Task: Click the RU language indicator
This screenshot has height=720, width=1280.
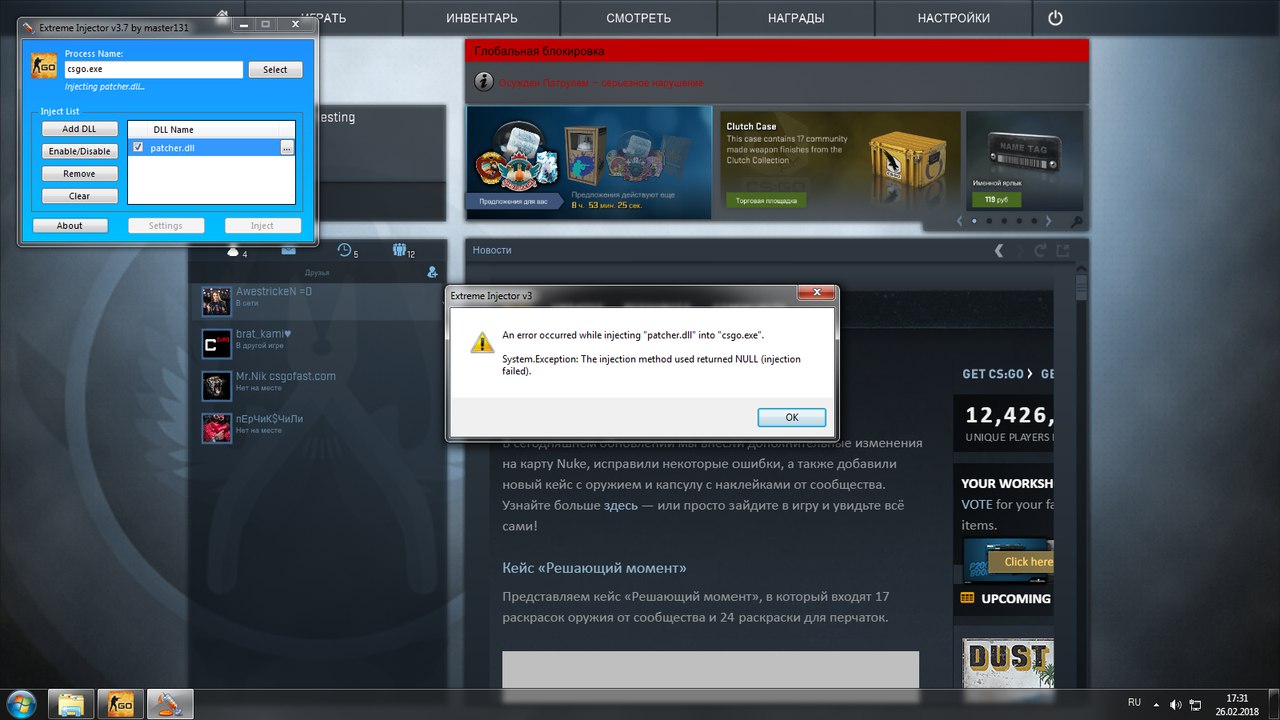Action: point(1134,703)
